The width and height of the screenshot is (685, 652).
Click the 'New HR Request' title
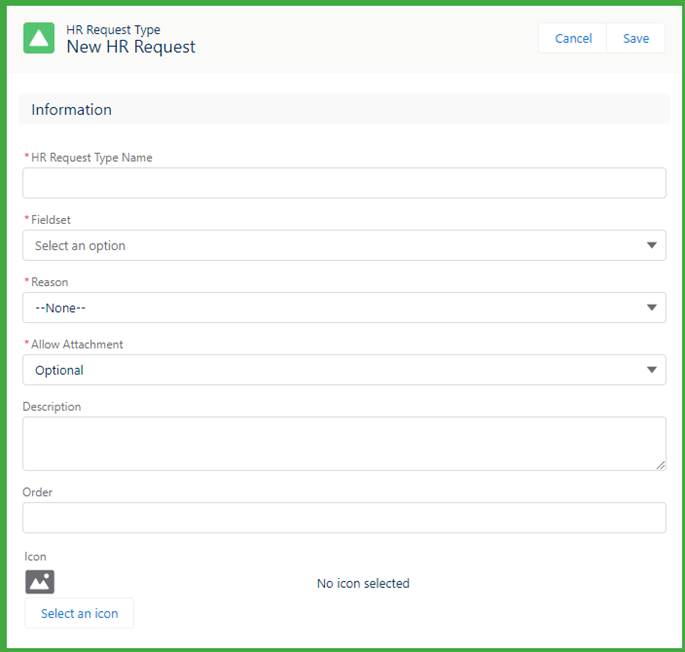tap(131, 47)
